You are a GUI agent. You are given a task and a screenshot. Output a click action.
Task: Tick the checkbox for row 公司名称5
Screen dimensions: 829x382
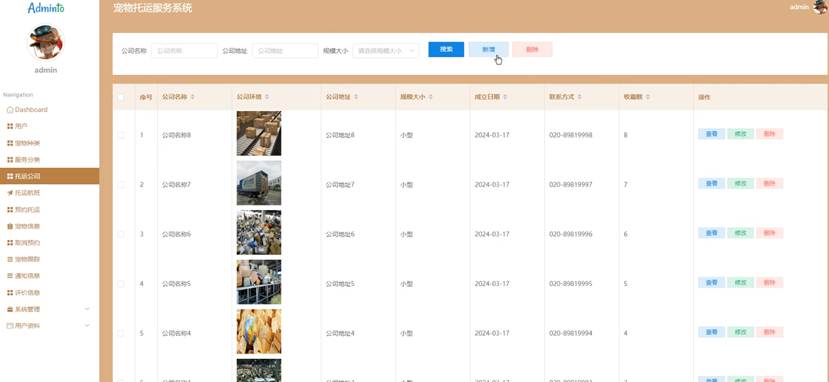point(121,284)
